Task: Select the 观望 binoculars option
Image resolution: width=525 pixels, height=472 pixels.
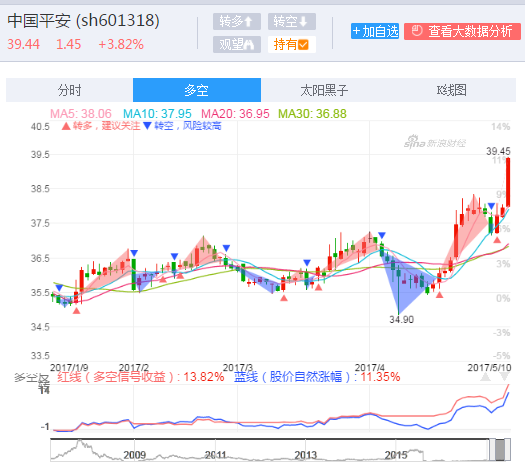Action: [x=237, y=44]
